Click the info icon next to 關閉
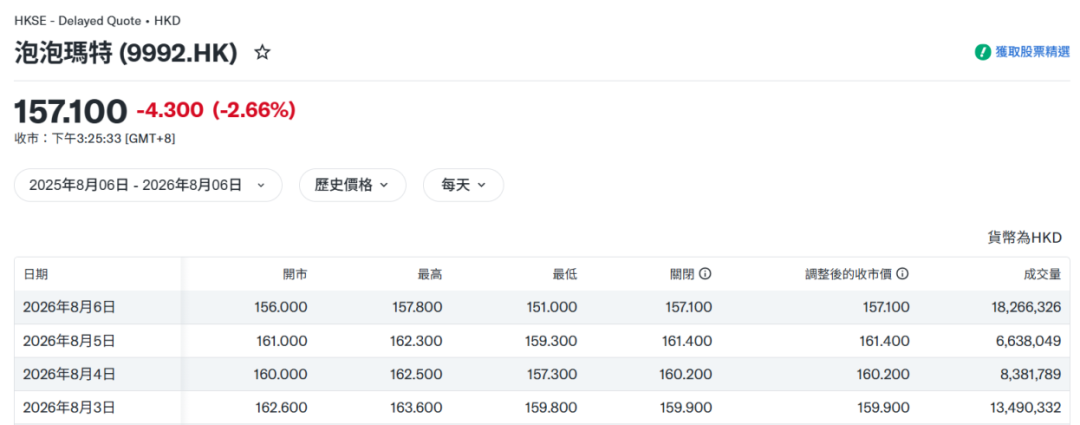 [x=705, y=274]
